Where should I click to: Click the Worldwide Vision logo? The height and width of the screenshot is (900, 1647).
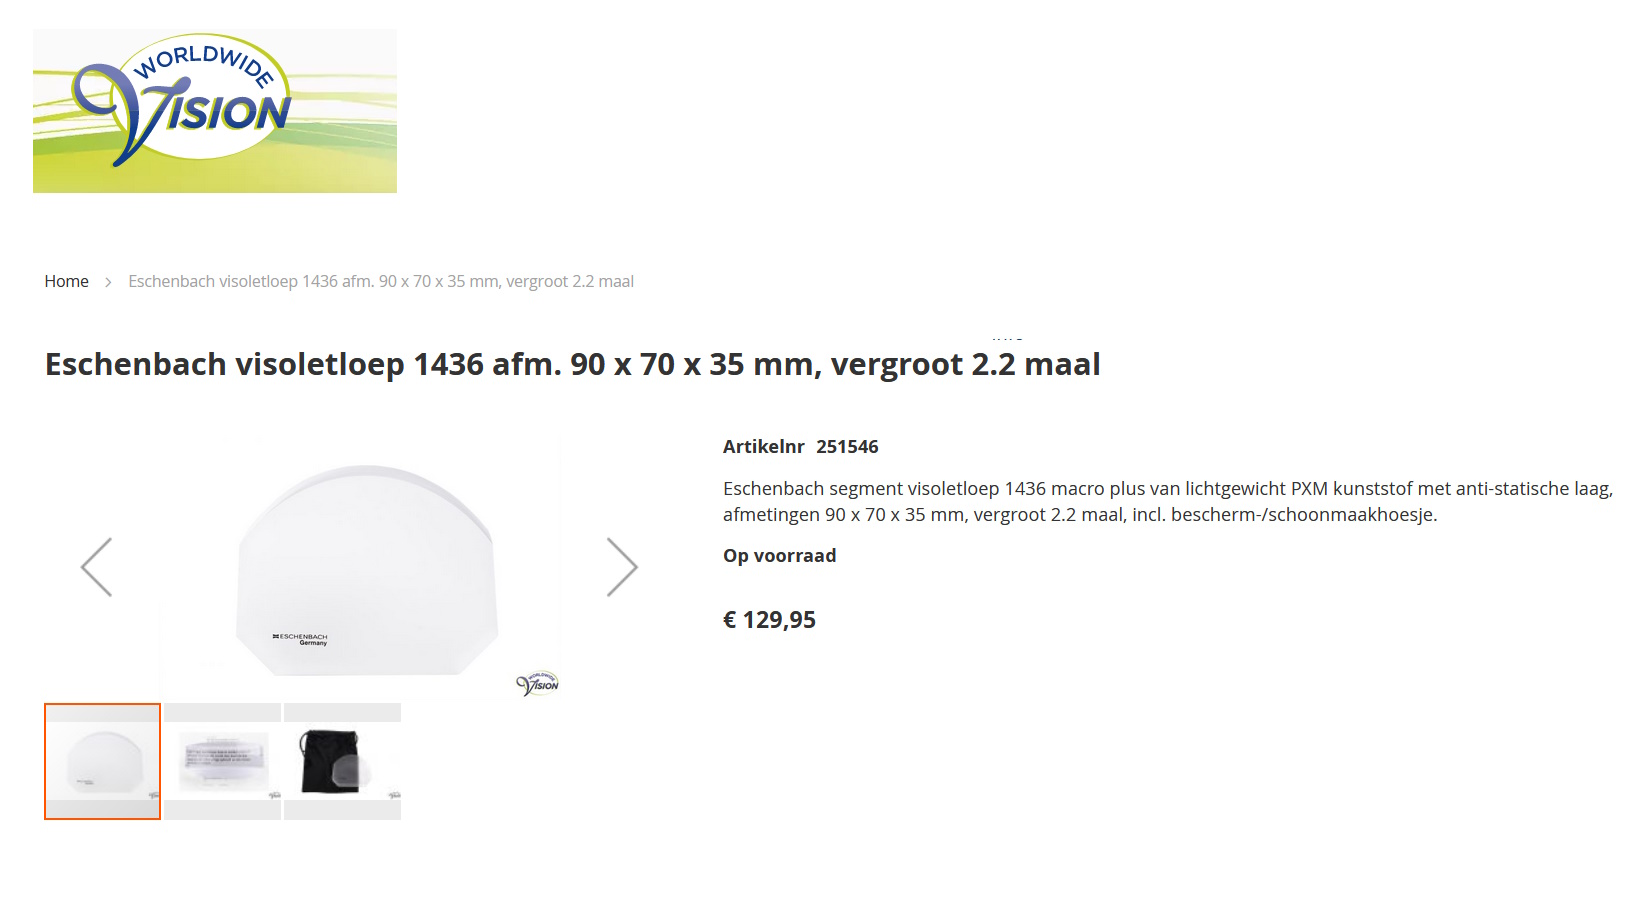point(214,110)
